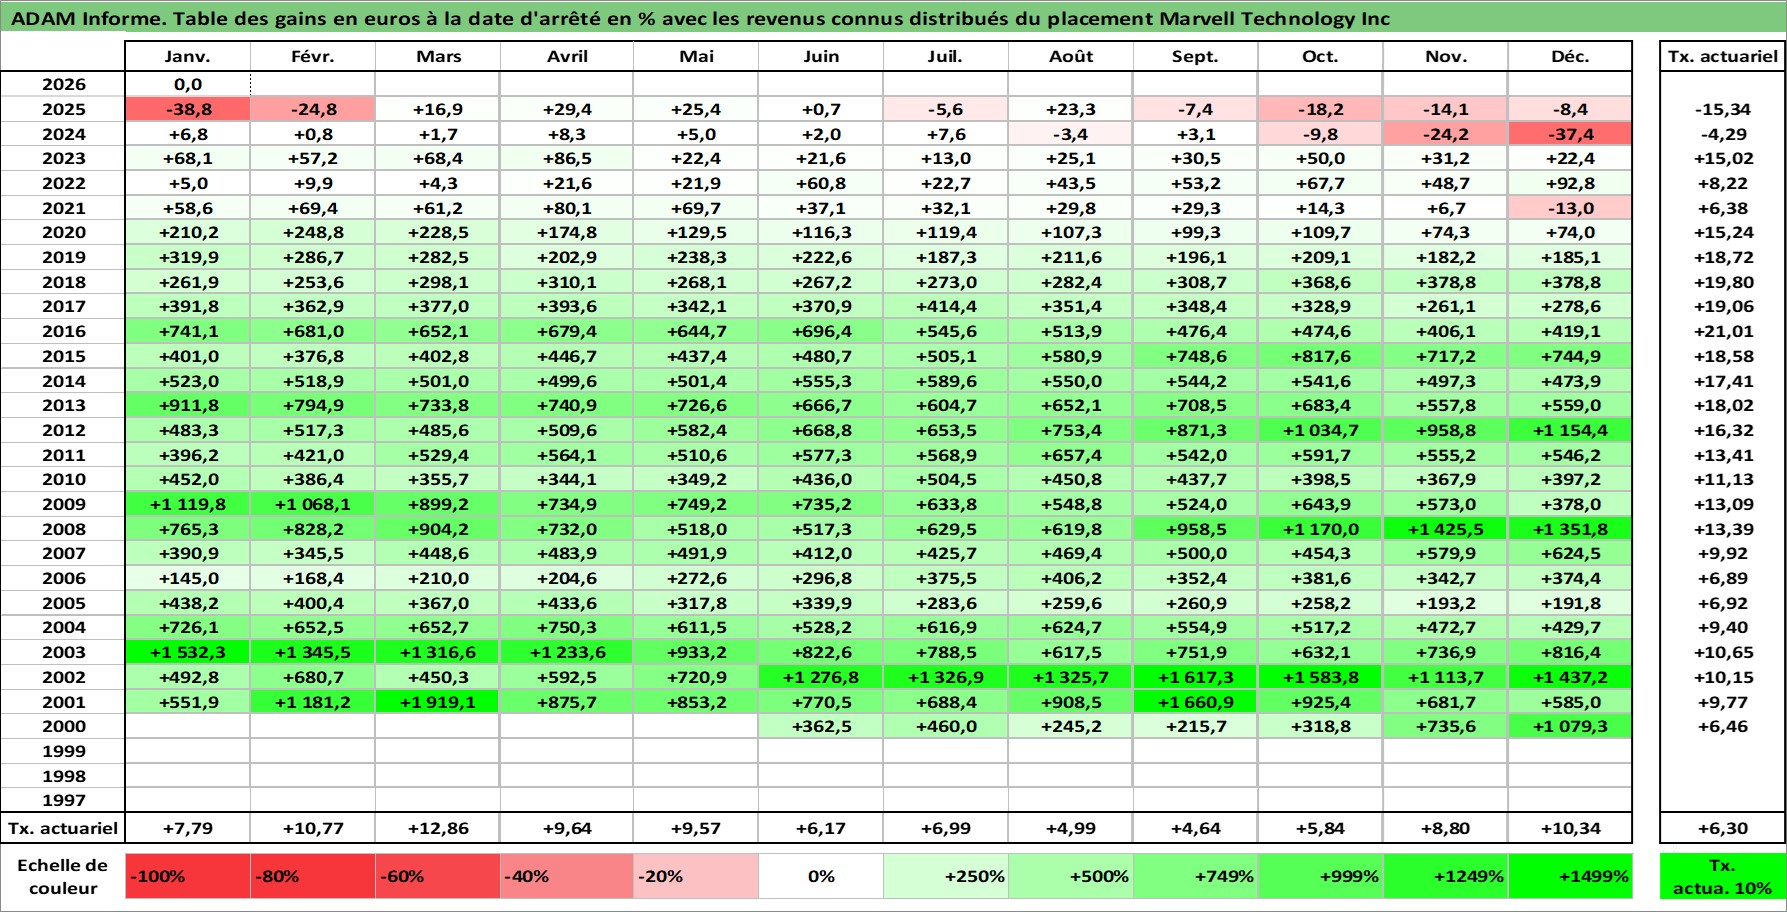This screenshot has height=912, width=1787.
Task: Select the +4,64 monthly rate for Sept.
Action: 1195,828
